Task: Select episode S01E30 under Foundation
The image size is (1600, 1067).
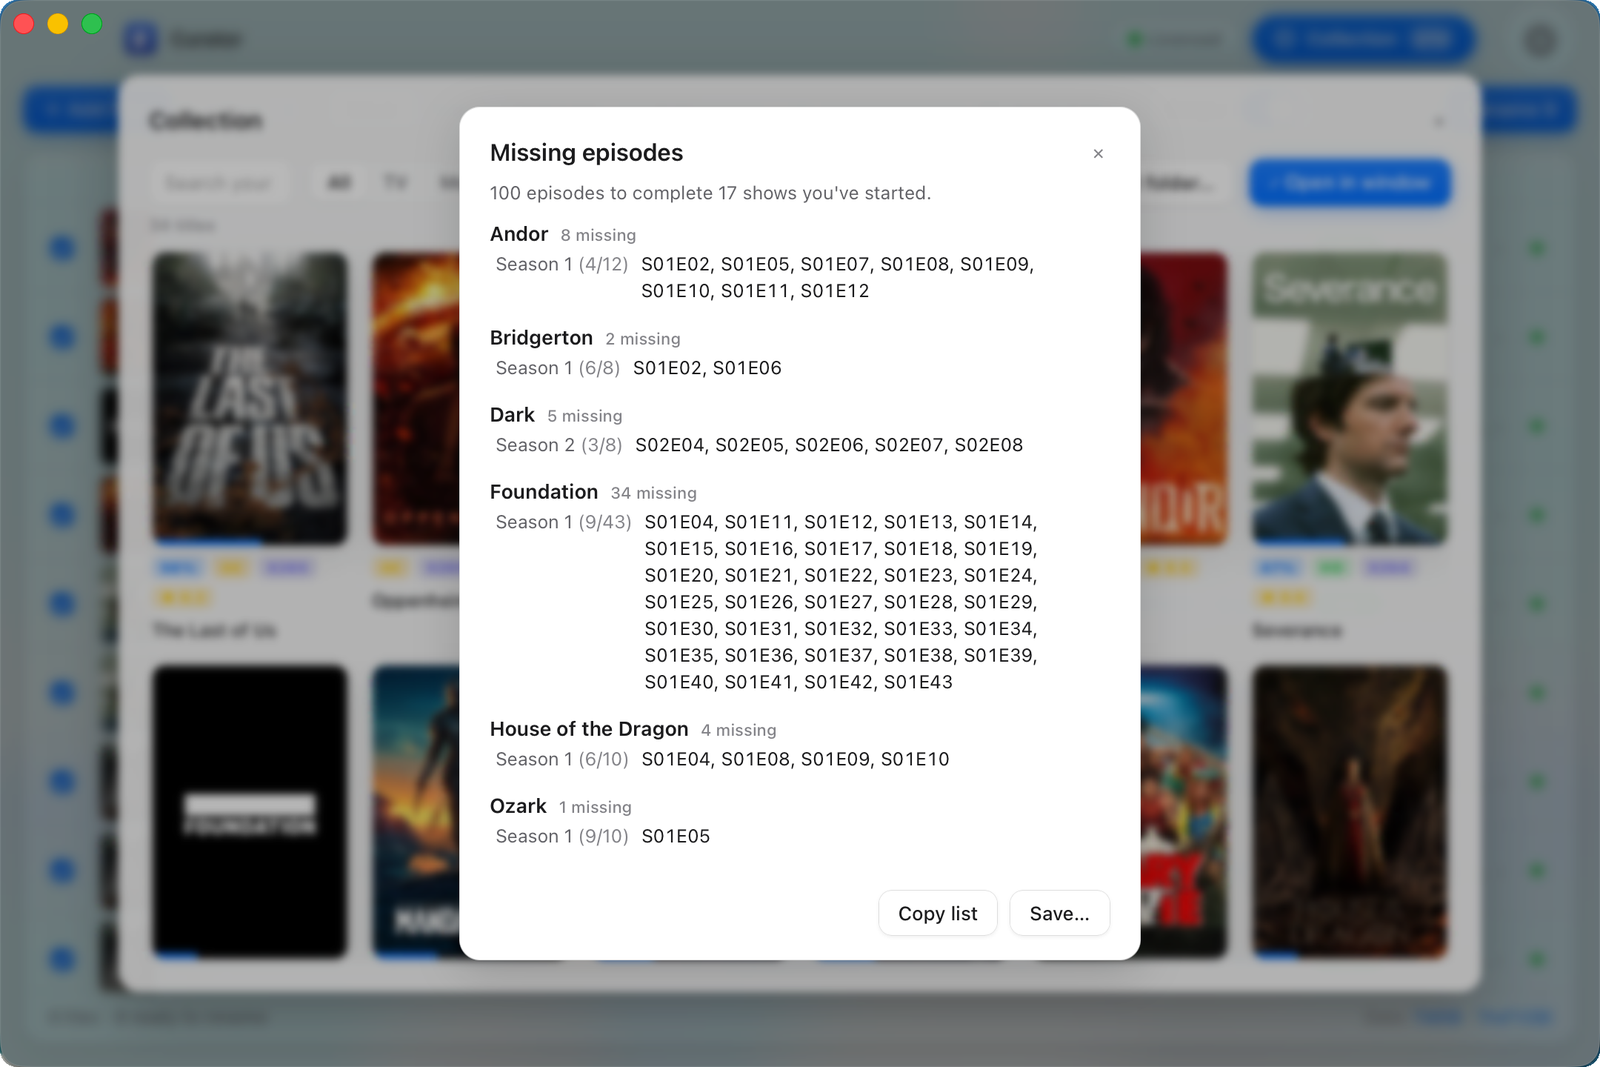Action: [x=680, y=629]
